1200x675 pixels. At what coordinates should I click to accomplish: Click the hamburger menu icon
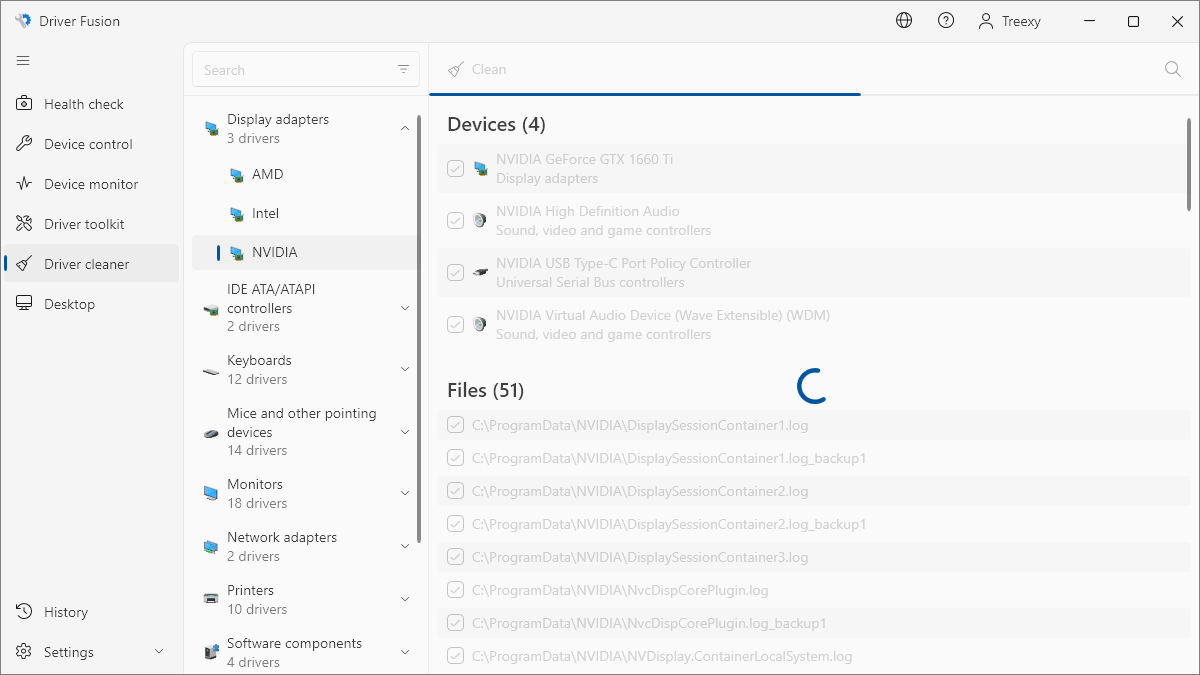tap(23, 61)
